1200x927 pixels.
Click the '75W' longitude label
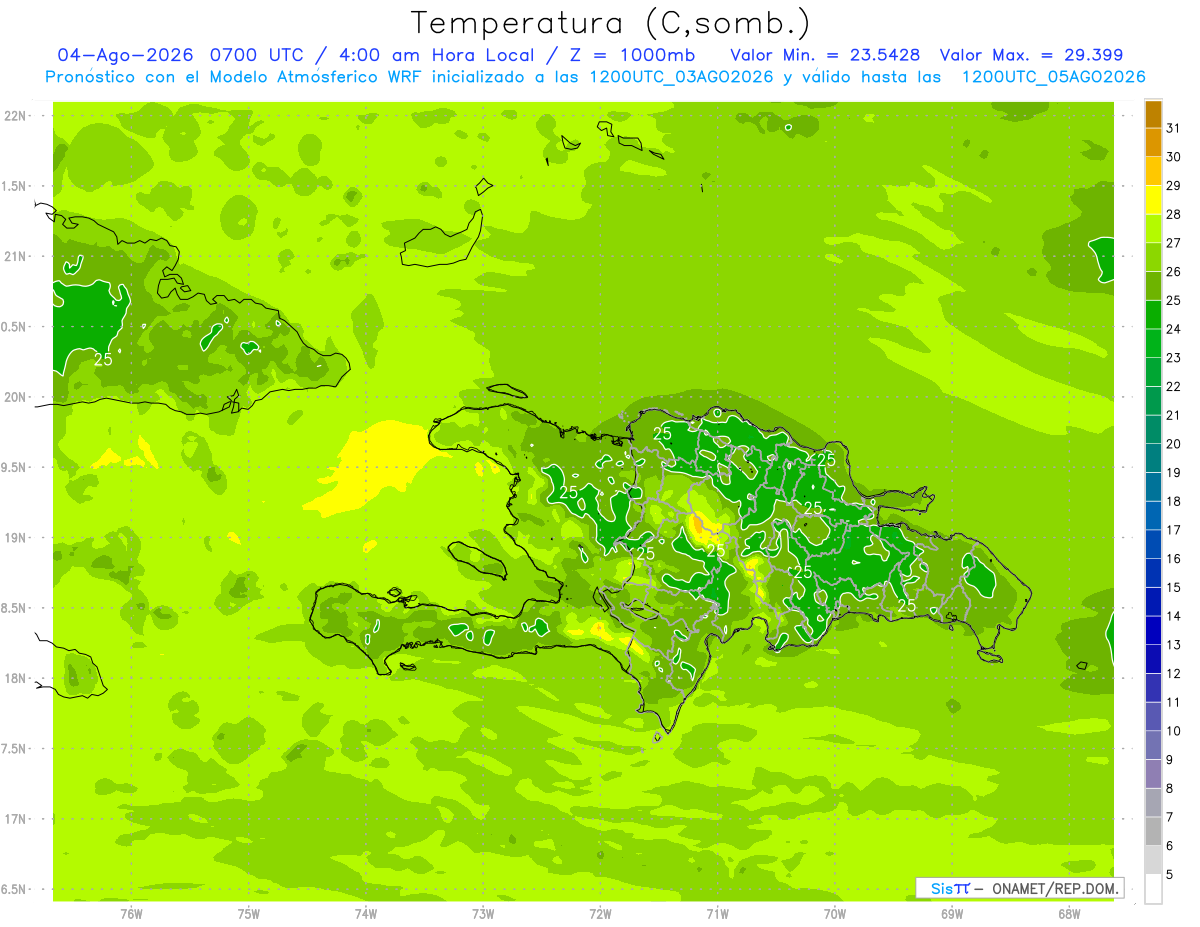(248, 913)
